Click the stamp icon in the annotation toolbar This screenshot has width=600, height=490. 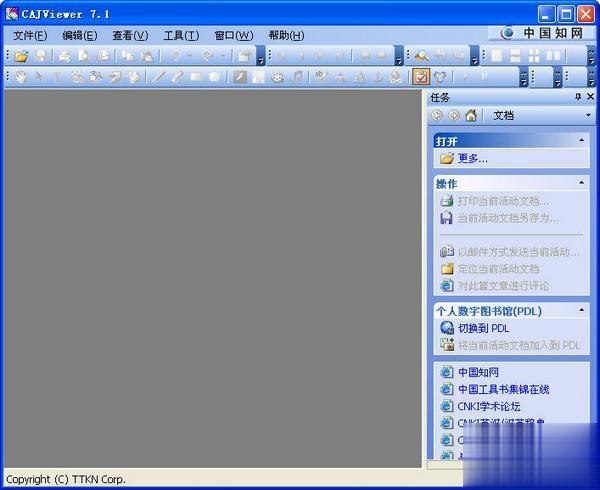[x=396, y=77]
